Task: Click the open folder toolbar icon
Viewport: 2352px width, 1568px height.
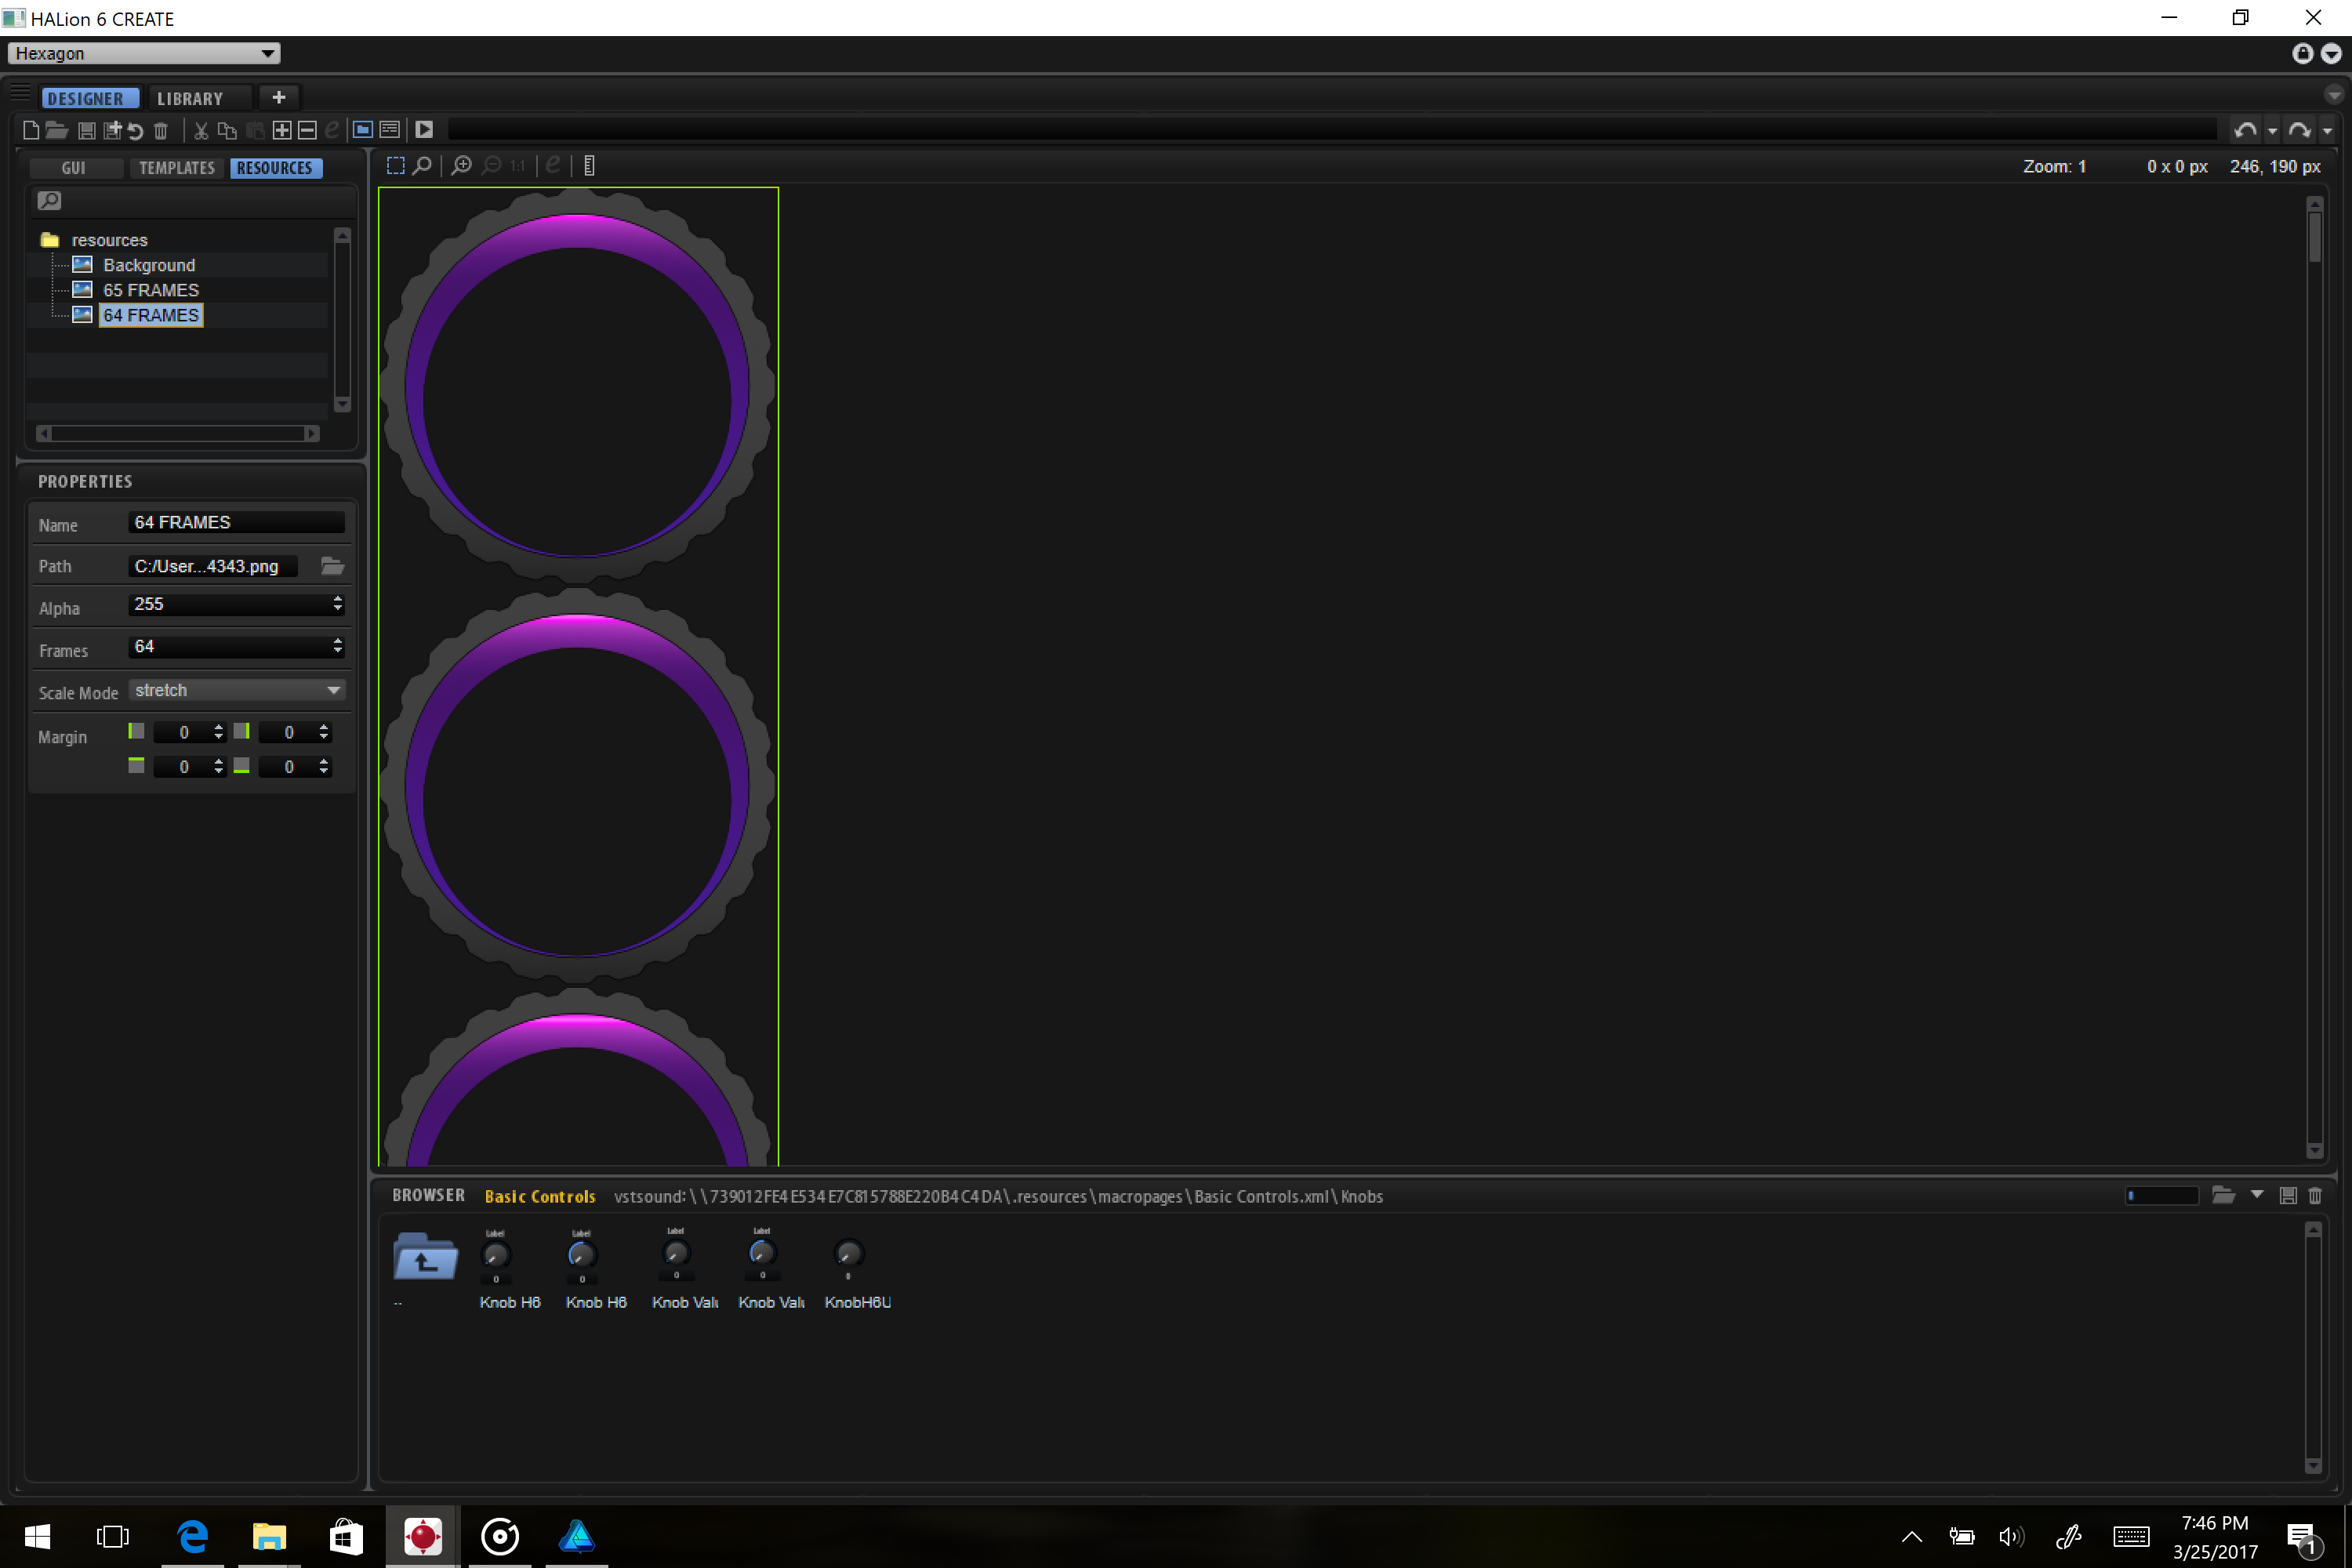Action: click(x=57, y=130)
